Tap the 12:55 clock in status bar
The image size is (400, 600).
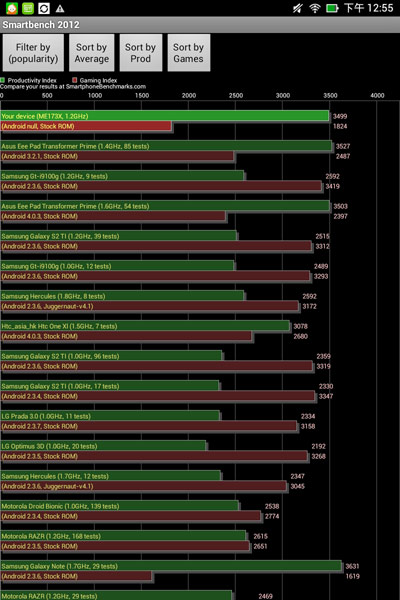point(379,8)
